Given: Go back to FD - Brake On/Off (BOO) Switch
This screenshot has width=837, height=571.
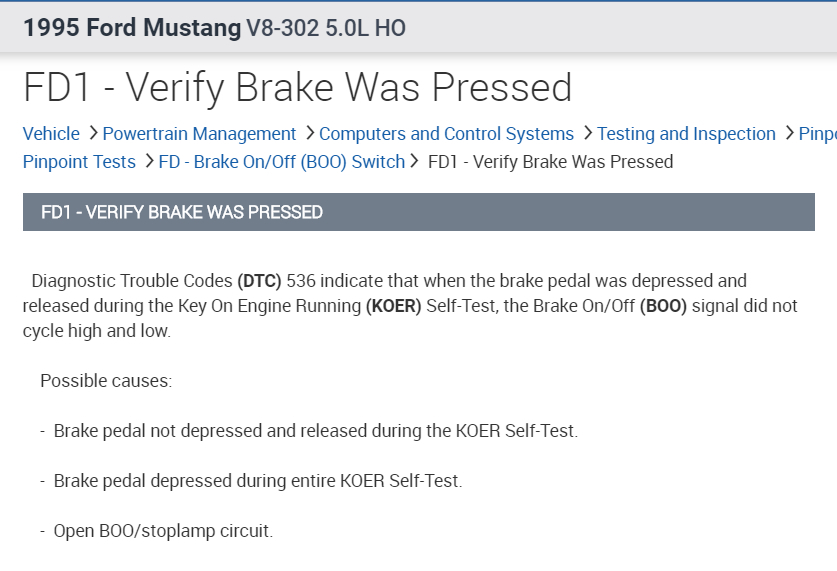Looking at the screenshot, I should click(281, 162).
